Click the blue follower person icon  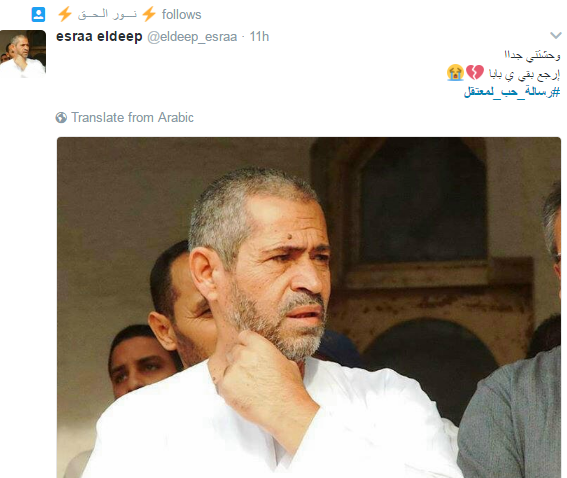[38, 14]
